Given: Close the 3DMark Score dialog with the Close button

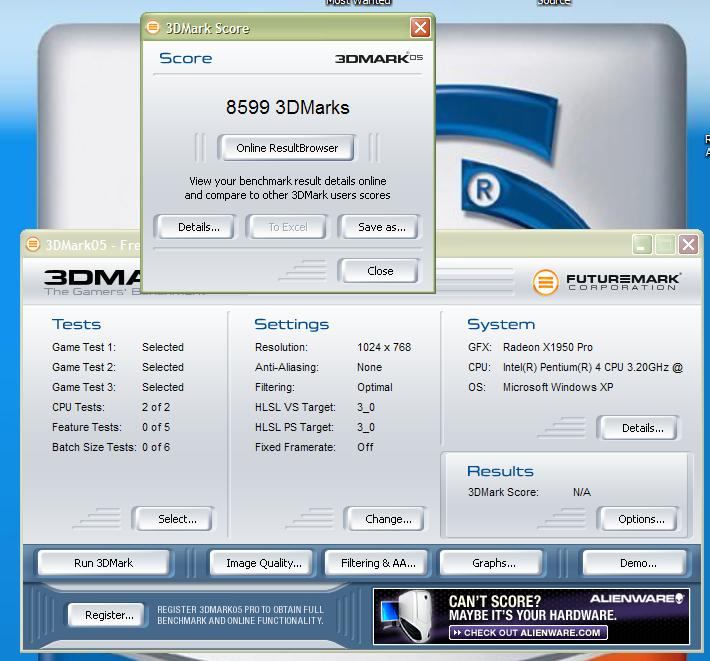Looking at the screenshot, I should click(379, 271).
